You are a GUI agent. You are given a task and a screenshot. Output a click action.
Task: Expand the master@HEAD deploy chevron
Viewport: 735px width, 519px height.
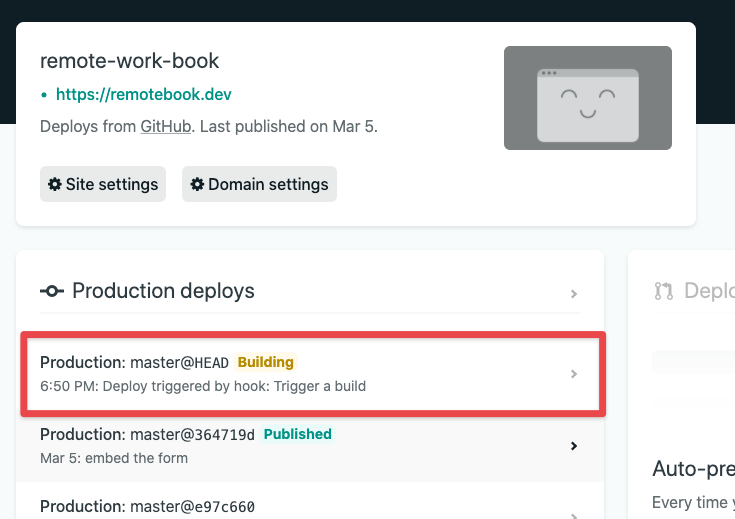click(574, 374)
